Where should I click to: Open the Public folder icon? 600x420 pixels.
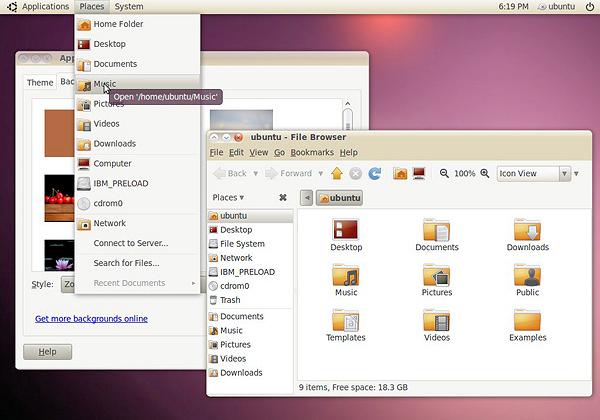point(527,275)
